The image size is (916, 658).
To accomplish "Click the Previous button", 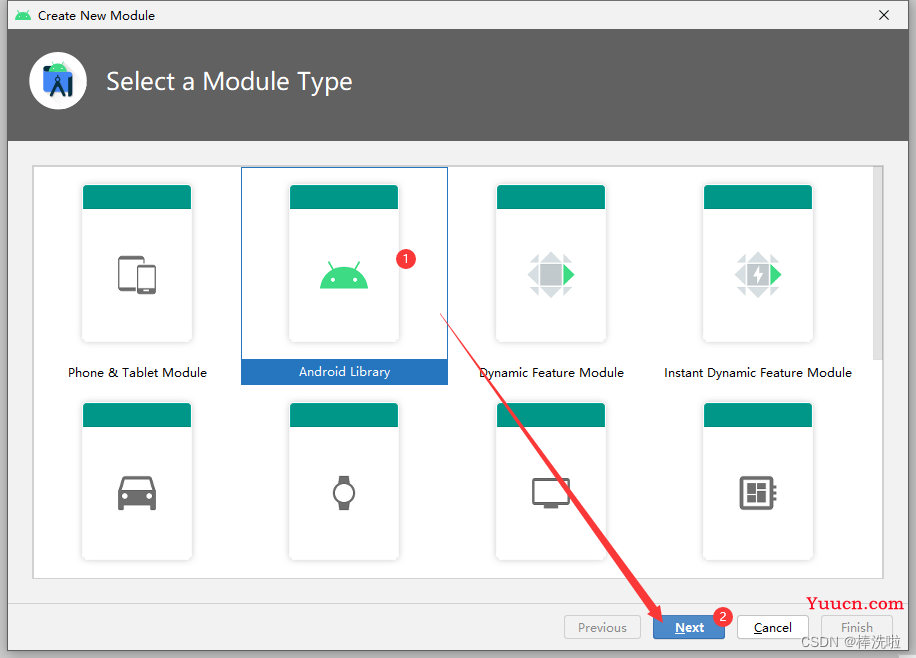I will [x=602, y=627].
